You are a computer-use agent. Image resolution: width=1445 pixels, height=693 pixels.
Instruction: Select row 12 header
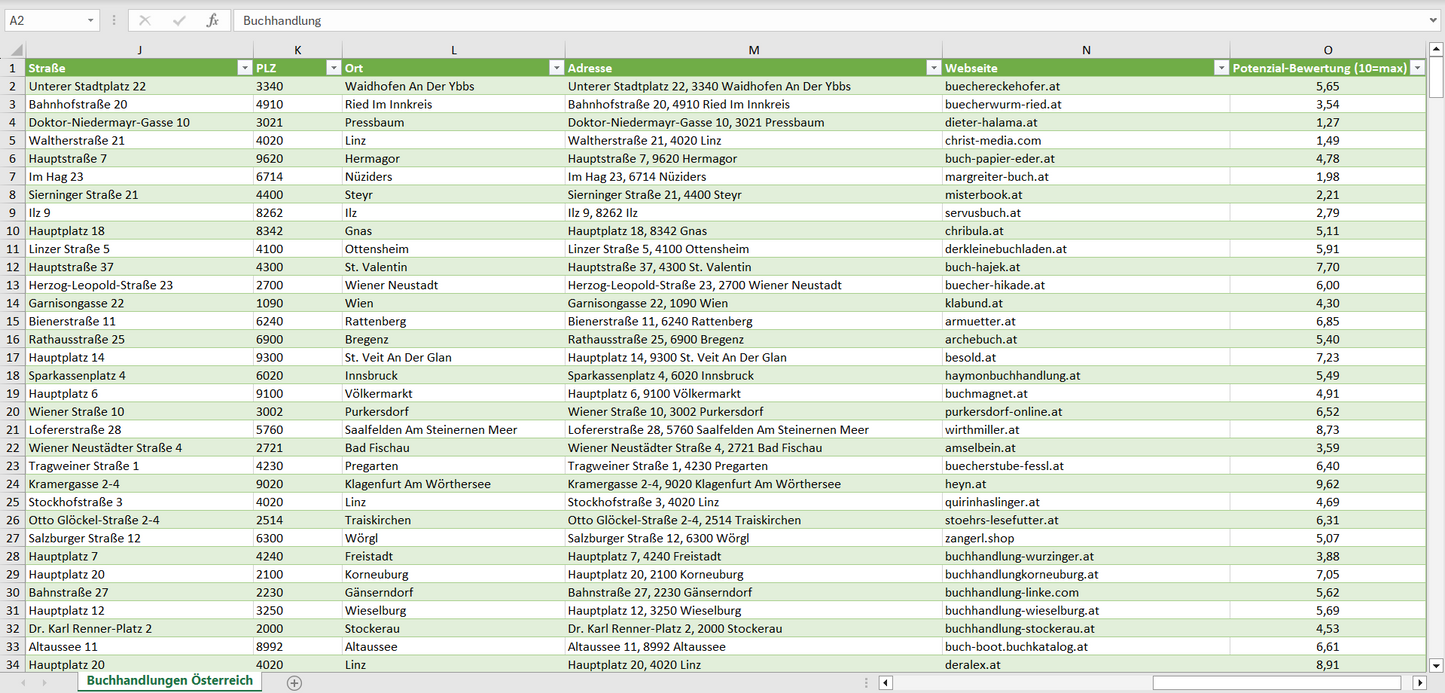pyautogui.click(x=13, y=267)
